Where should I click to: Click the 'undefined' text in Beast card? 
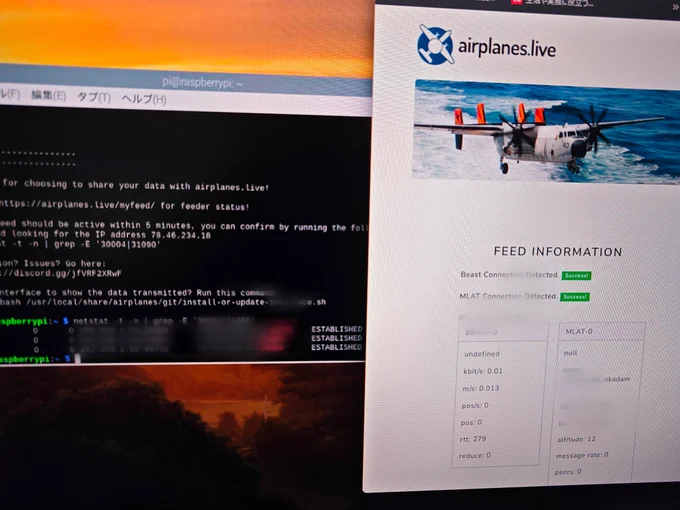[x=482, y=354]
